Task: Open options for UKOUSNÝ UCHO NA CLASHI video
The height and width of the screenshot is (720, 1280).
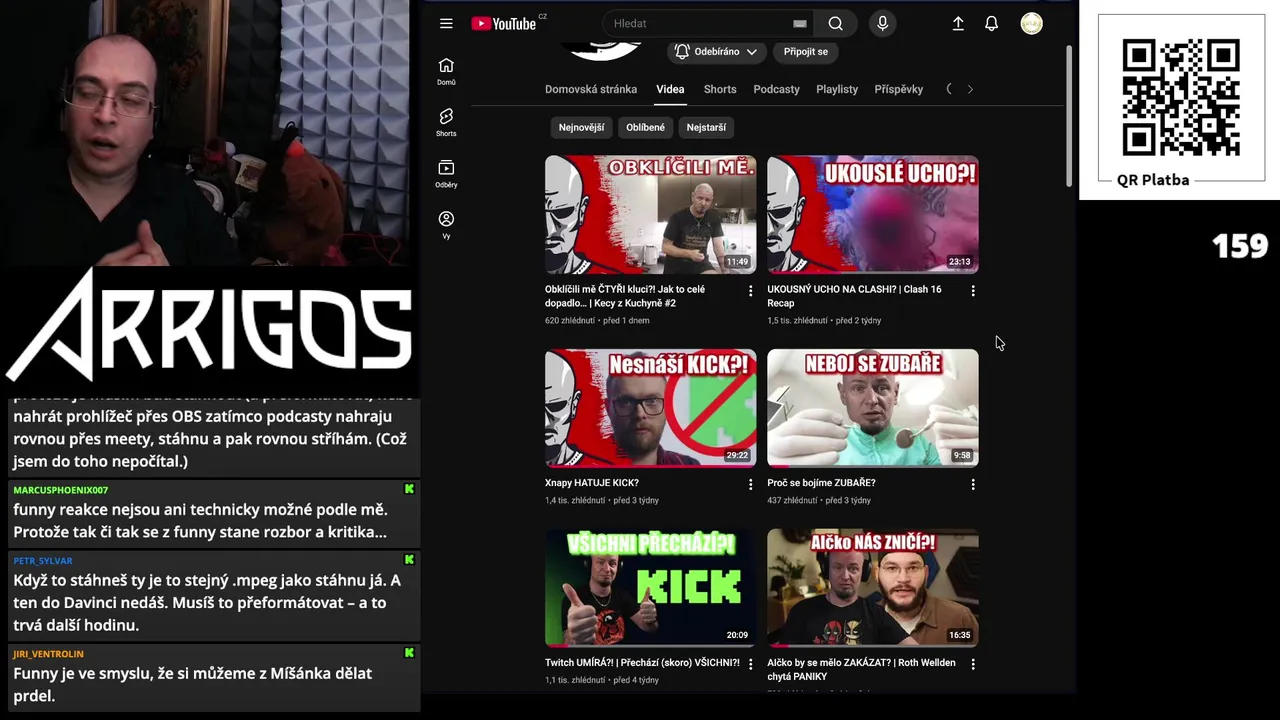Action: coord(973,291)
